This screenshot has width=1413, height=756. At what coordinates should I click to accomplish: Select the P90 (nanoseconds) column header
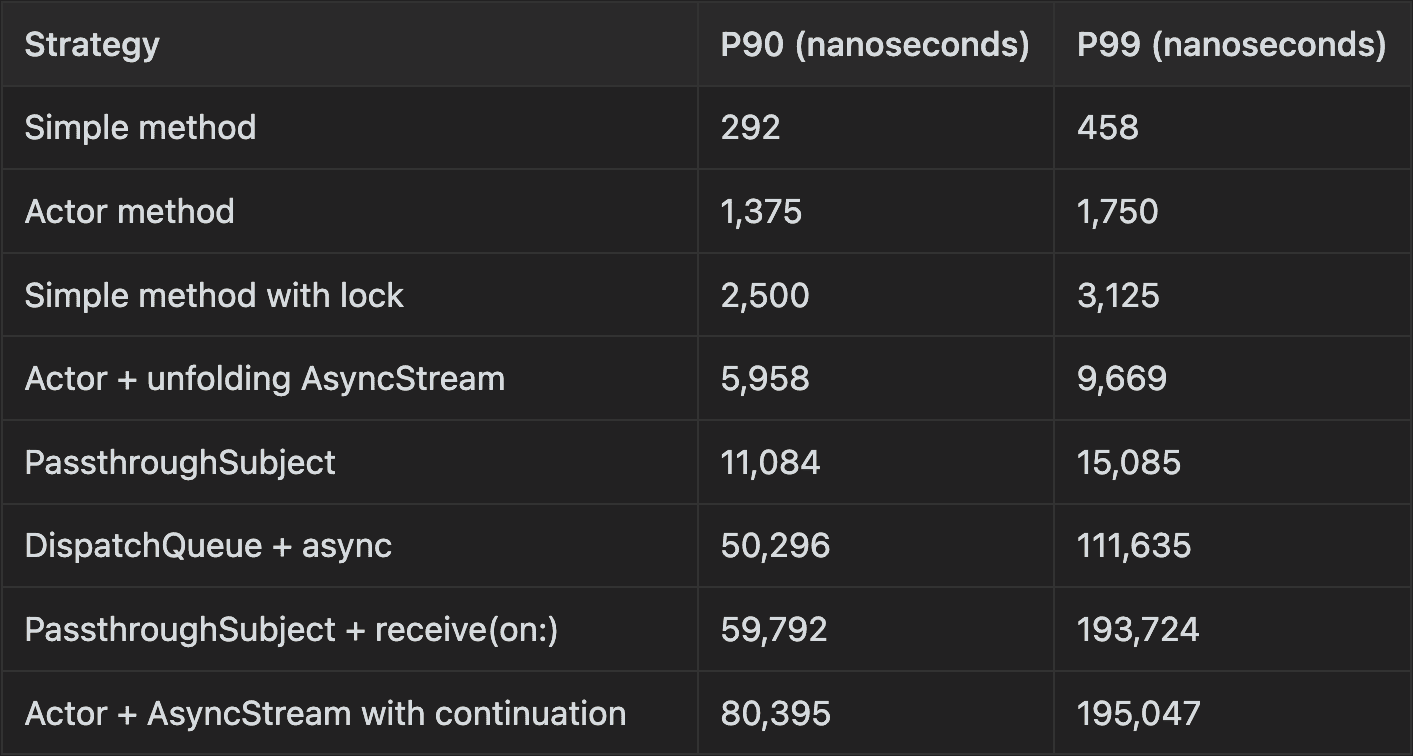[x=875, y=45]
